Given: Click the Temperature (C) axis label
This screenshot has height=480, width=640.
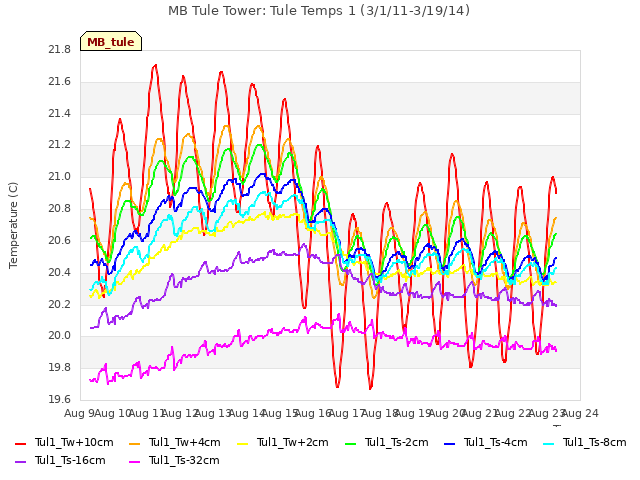Looking at the screenshot, I should click(x=13, y=225).
